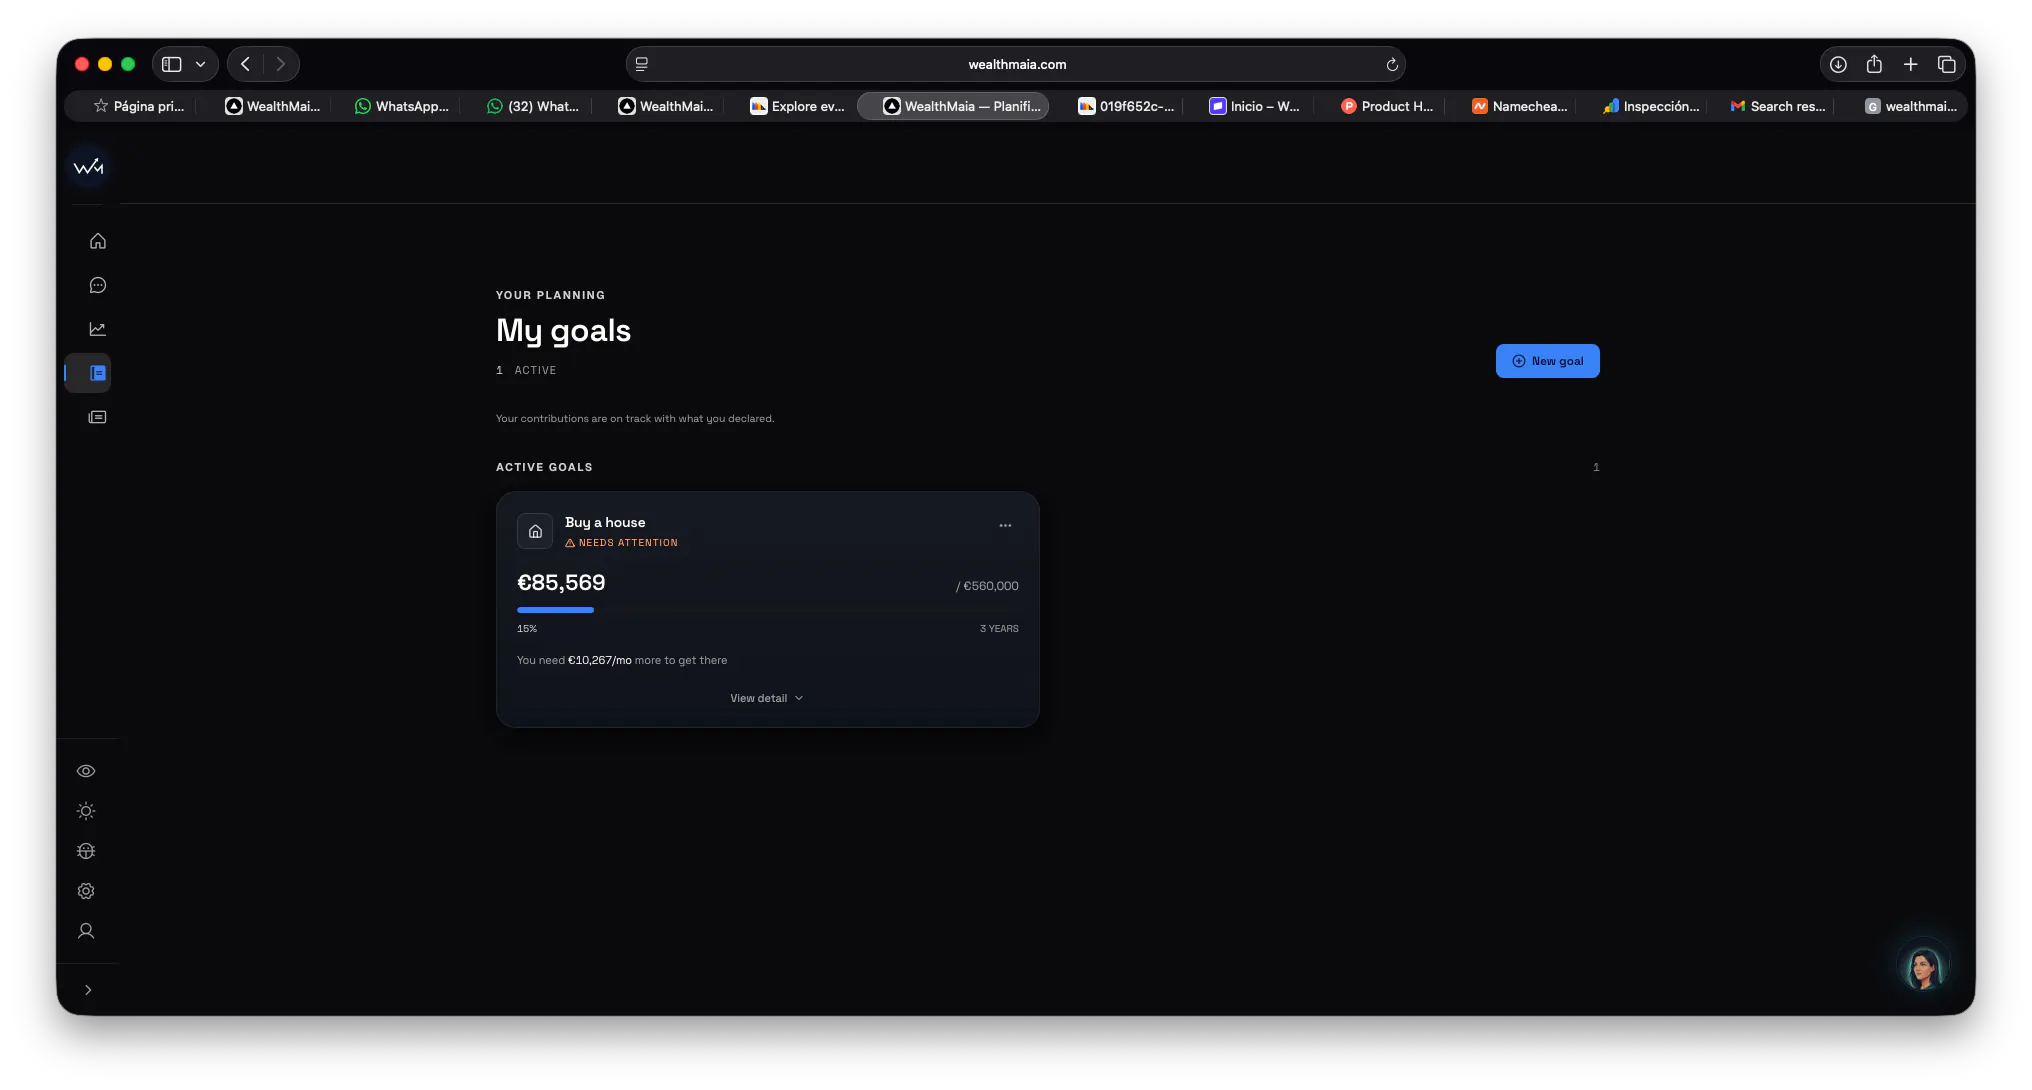Viewport: 2032px width, 1090px height.
Task: Click the page reader icon in address bar
Action: point(642,64)
